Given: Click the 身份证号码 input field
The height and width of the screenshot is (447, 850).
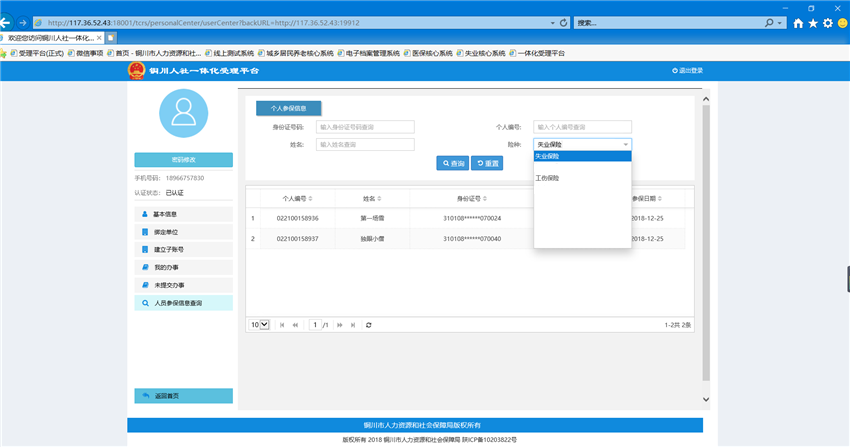Looking at the screenshot, I should point(365,127).
